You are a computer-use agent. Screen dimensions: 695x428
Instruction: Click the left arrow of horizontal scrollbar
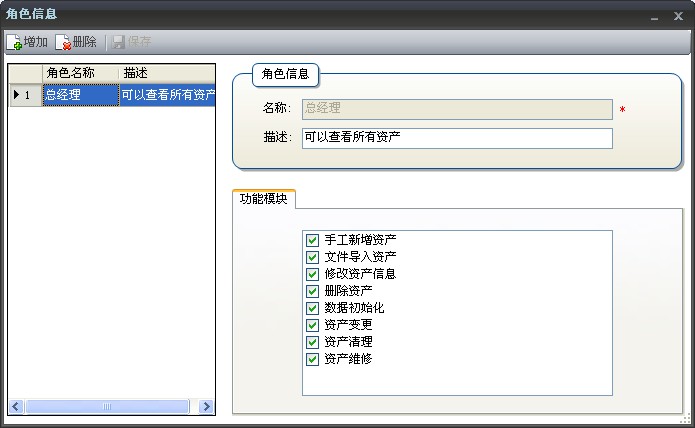click(16, 407)
